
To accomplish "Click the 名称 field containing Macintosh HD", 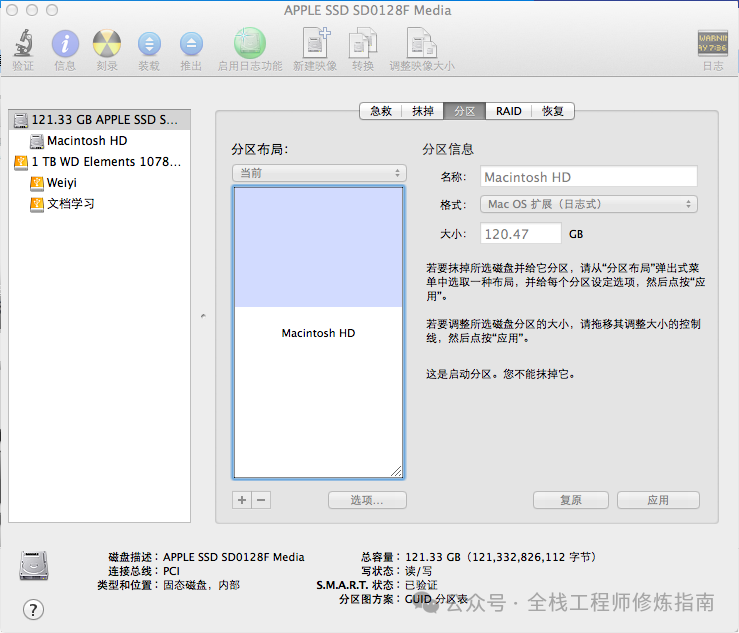I will (589, 177).
